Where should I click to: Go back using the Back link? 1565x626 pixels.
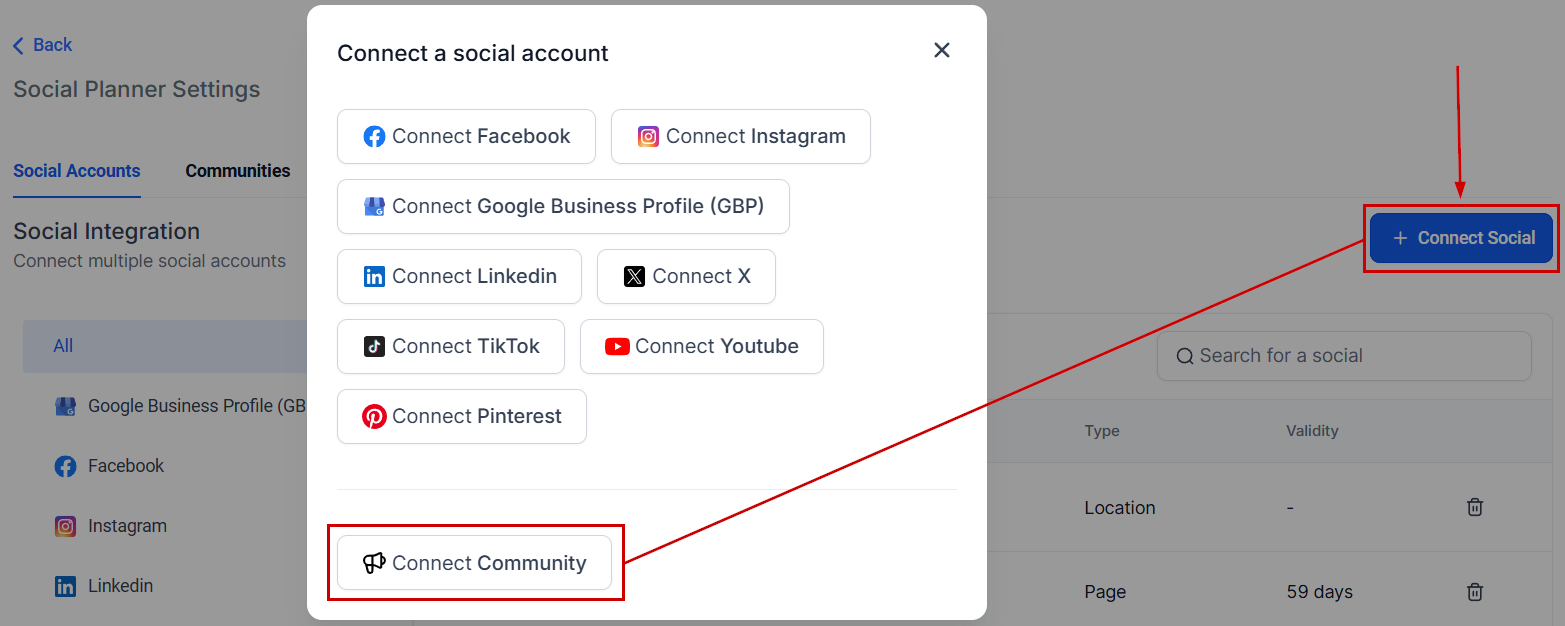pyautogui.click(x=42, y=45)
